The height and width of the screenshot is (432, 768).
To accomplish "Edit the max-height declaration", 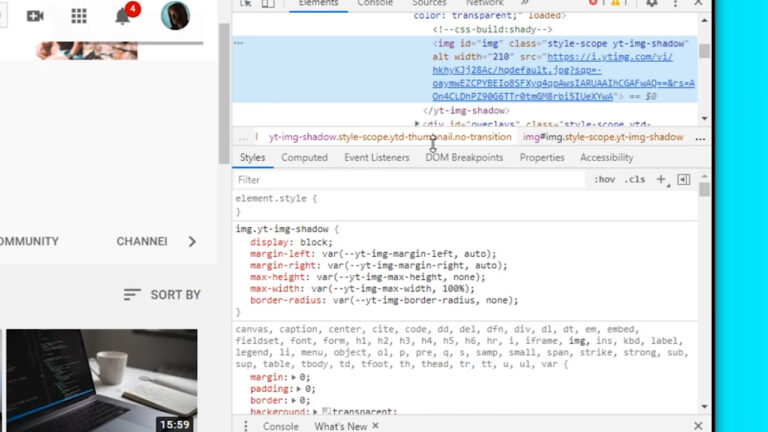I will (x=368, y=277).
